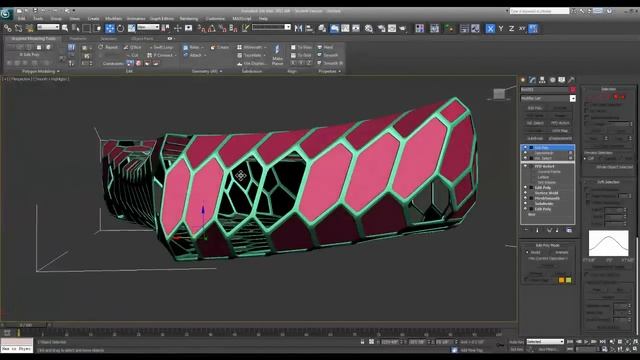Click Configure Modifier Sets icon below stack
640x360 pixels.
click(569, 230)
